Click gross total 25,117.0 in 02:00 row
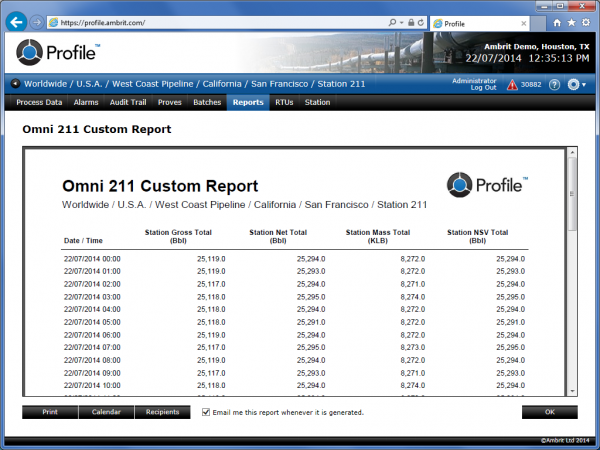Viewport: 600px width, 450px height. [211, 284]
